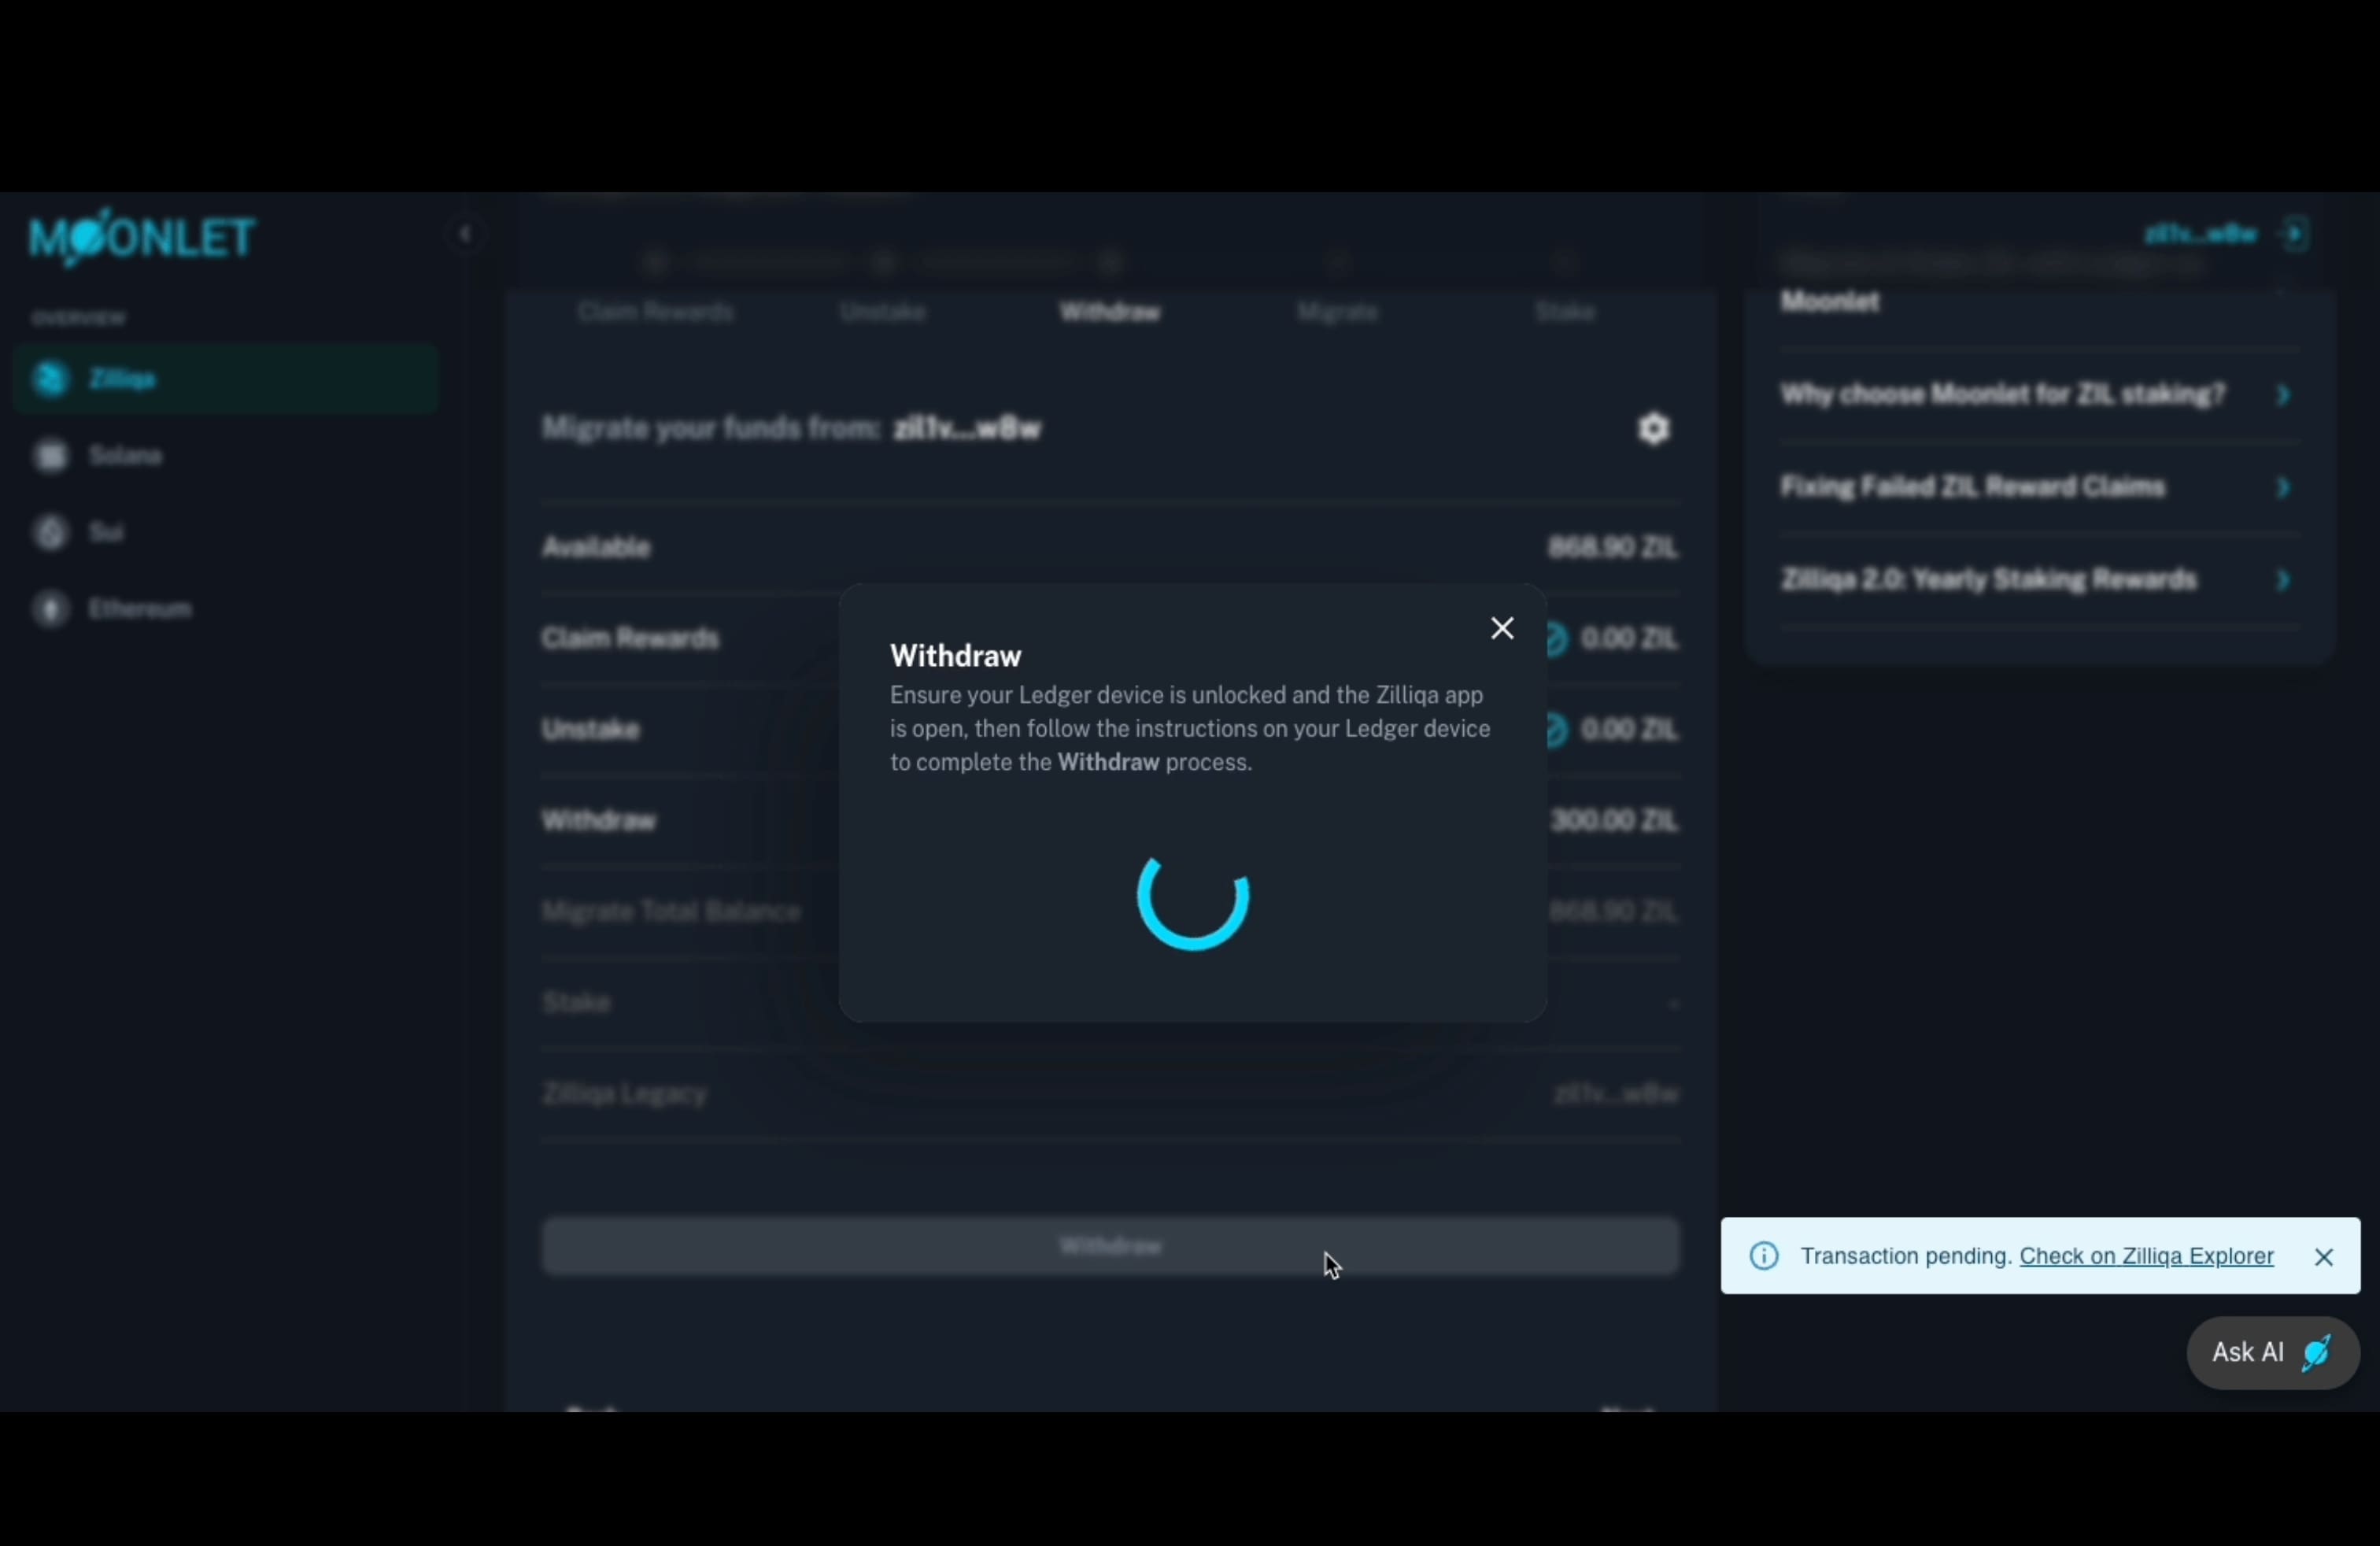Open settings gear next to wallet address
2380x1546 pixels.
(1654, 428)
